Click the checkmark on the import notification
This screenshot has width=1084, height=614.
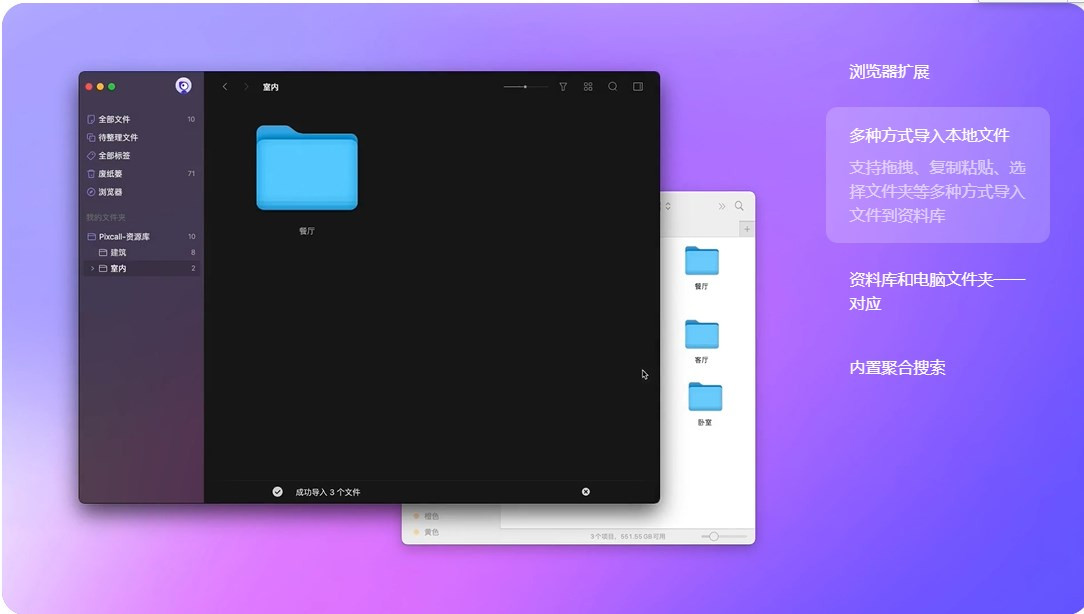tap(278, 491)
